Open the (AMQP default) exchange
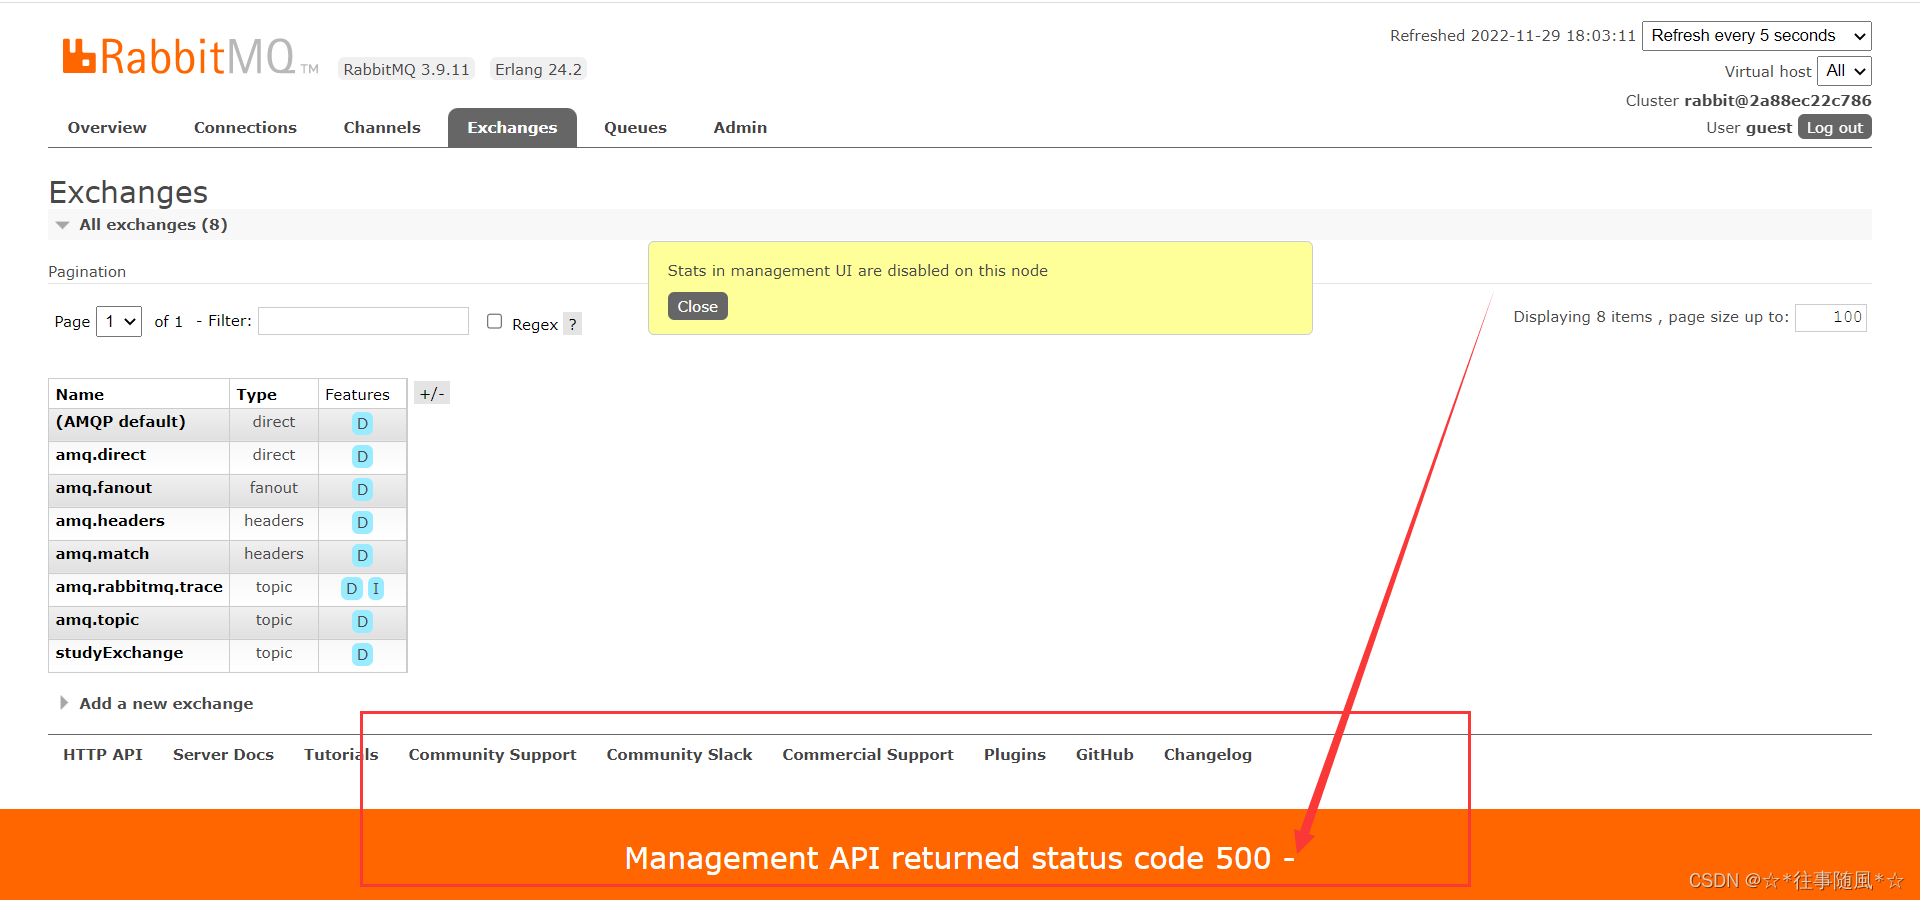The height and width of the screenshot is (900, 1920). pos(120,422)
